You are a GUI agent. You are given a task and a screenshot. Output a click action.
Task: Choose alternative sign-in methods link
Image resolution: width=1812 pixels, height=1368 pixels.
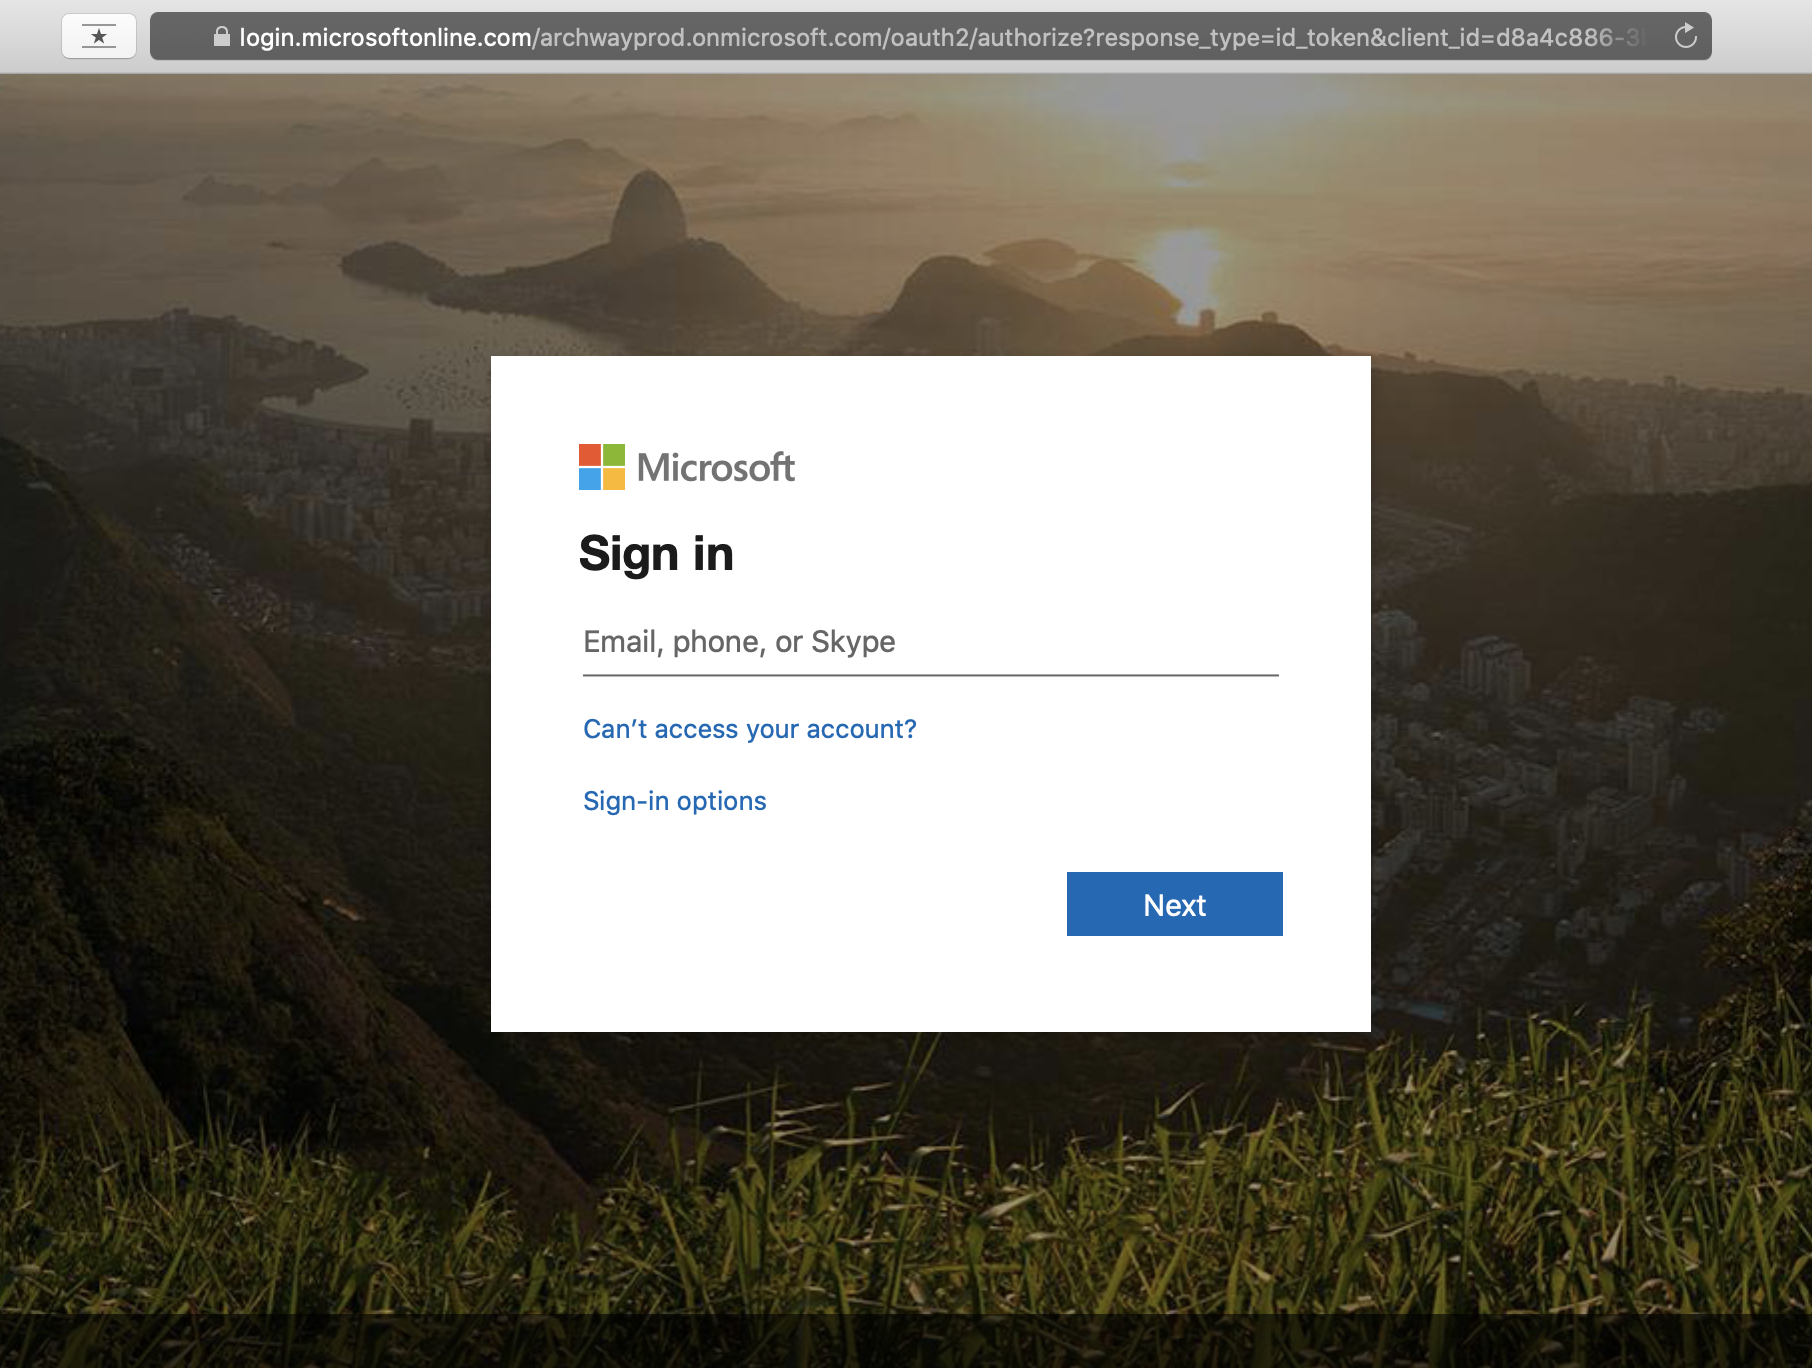click(674, 800)
